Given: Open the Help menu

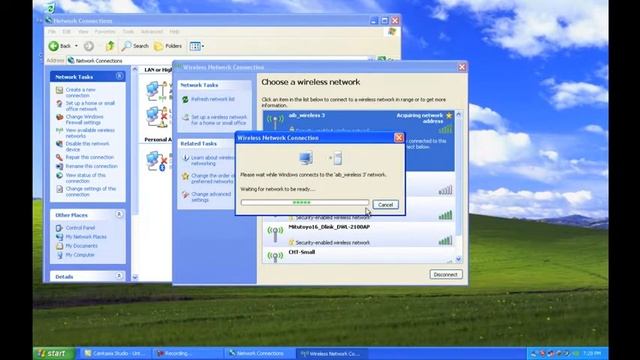Looking at the screenshot, I should coord(174,31).
